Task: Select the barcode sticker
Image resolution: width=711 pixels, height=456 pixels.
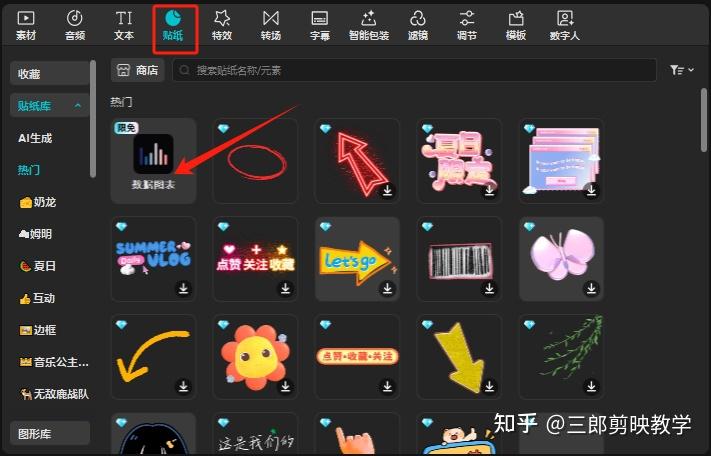Action: pyautogui.click(x=459, y=259)
